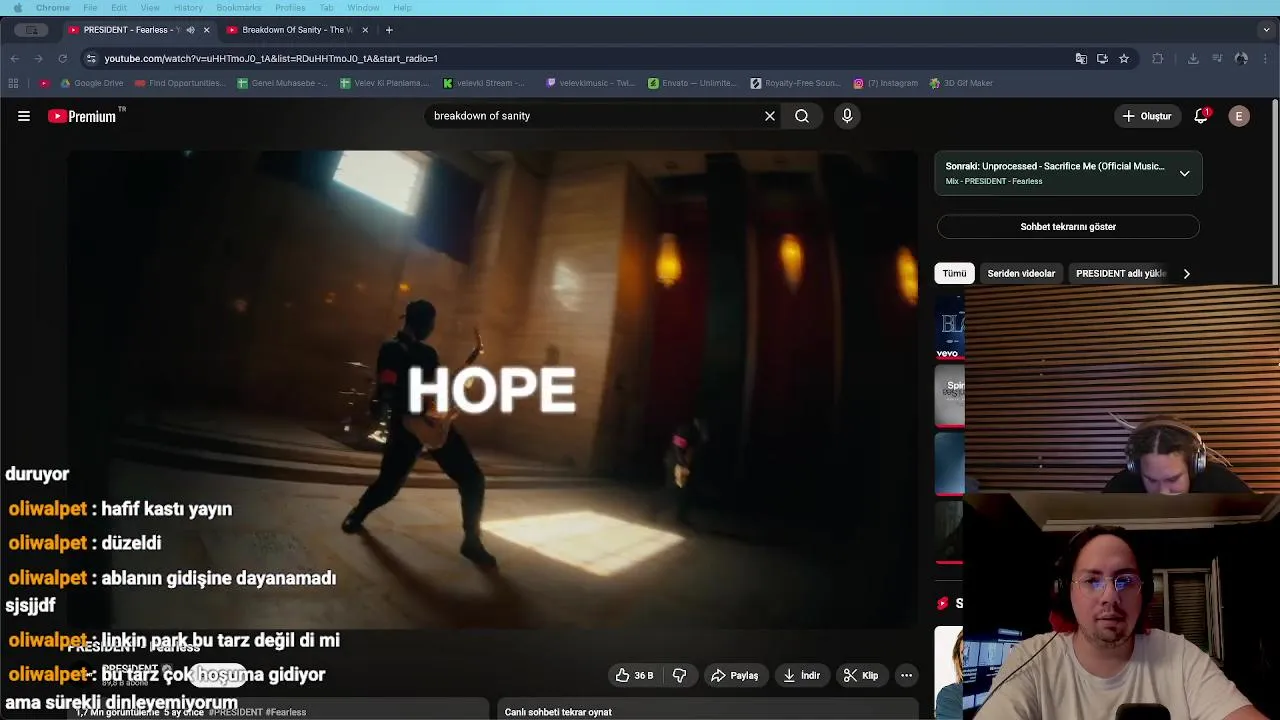Open more actions three-dot menu
Screen dimensions: 1280x720
[906, 676]
